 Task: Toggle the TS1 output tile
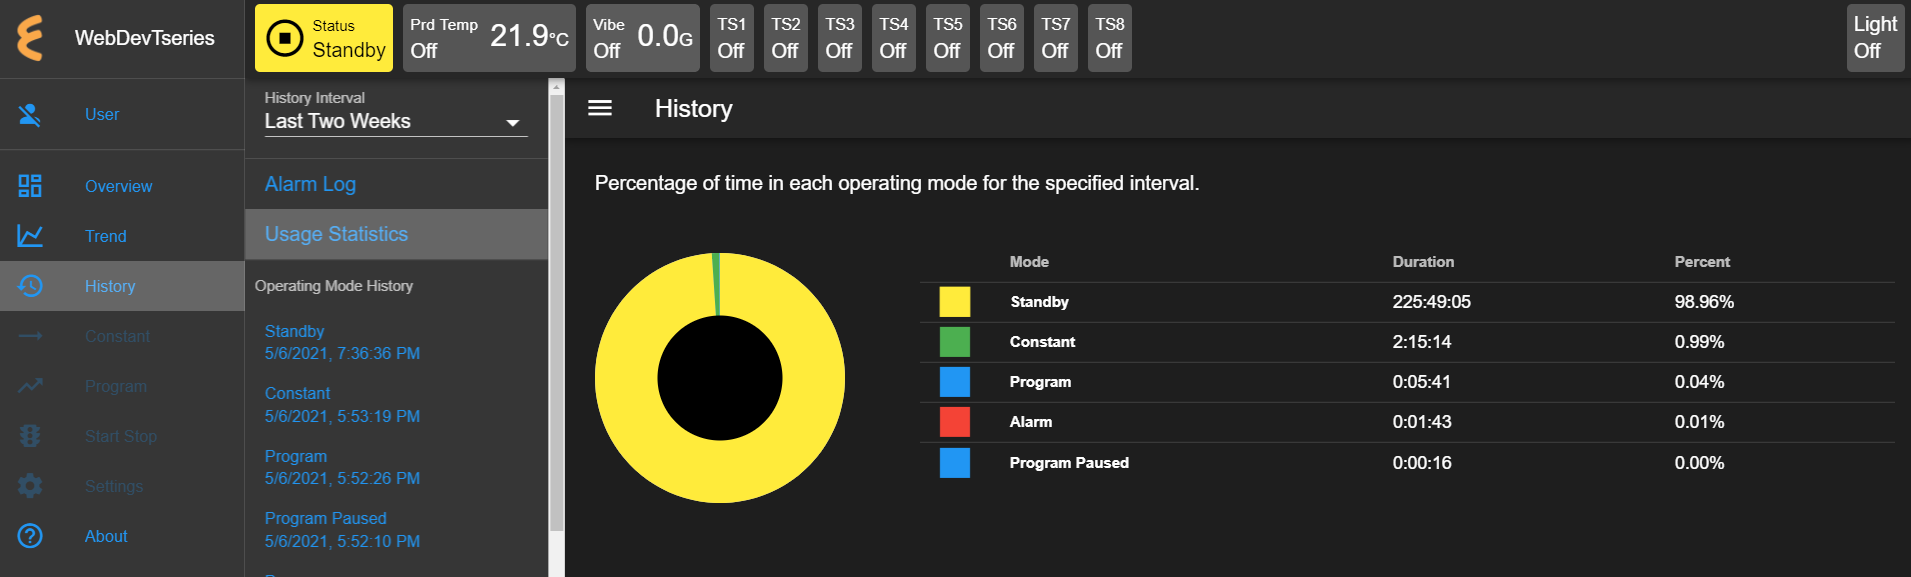tap(732, 38)
